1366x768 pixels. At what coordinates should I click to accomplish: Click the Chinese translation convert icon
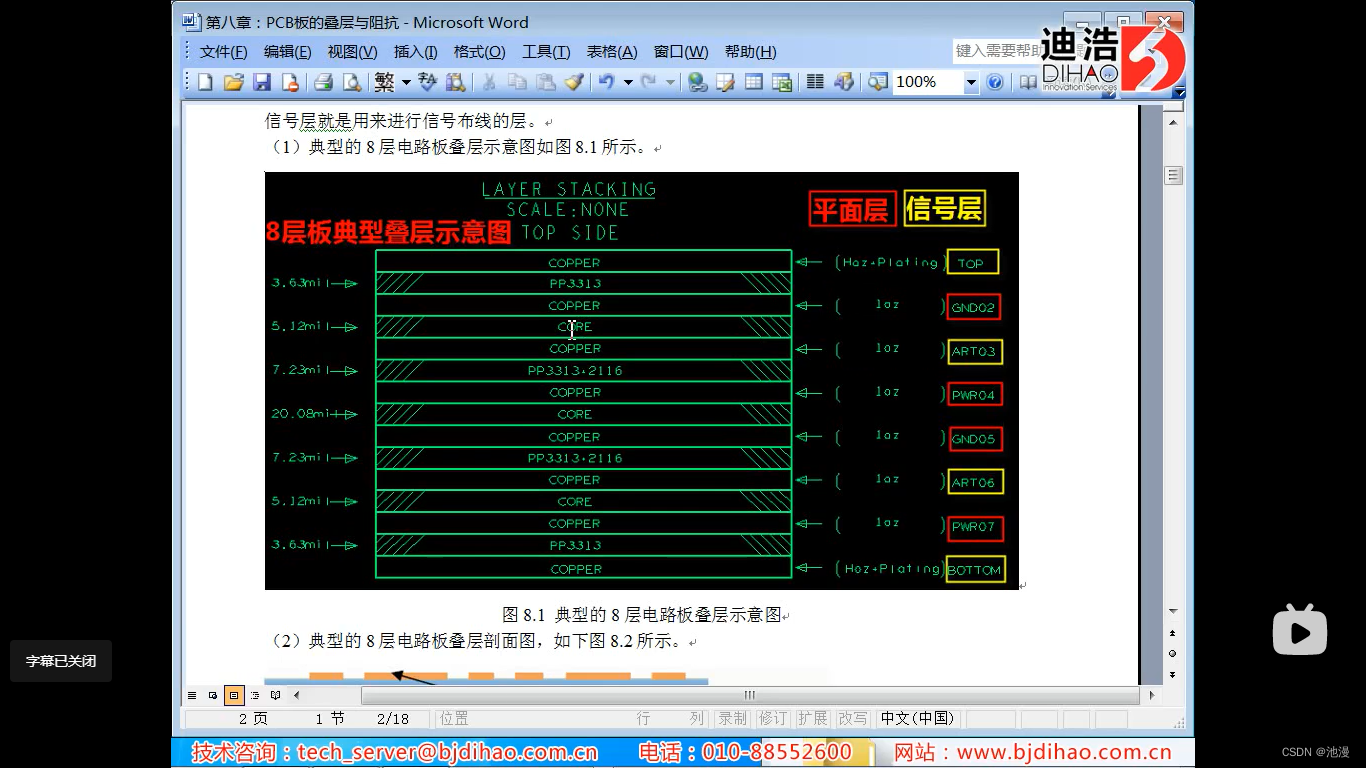428,82
